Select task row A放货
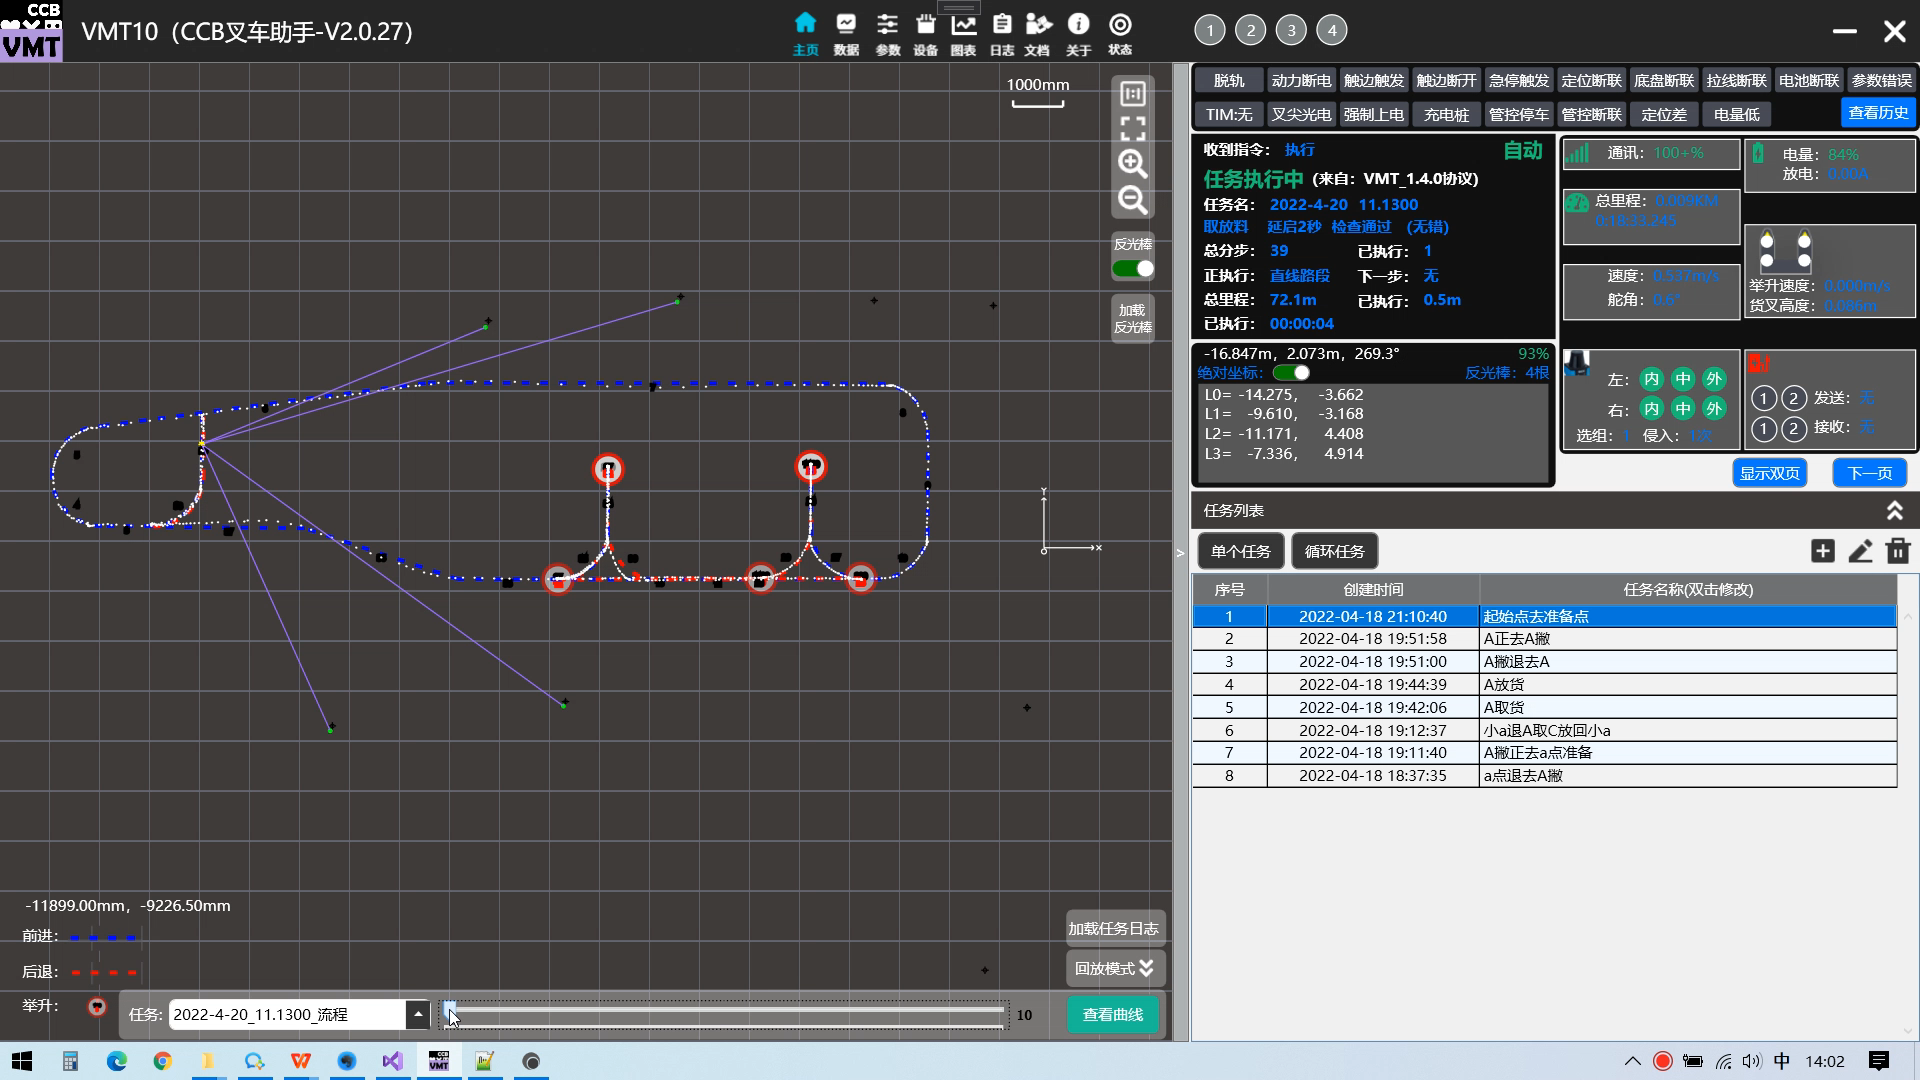Screen dimensions: 1920x1080 tap(1544, 685)
